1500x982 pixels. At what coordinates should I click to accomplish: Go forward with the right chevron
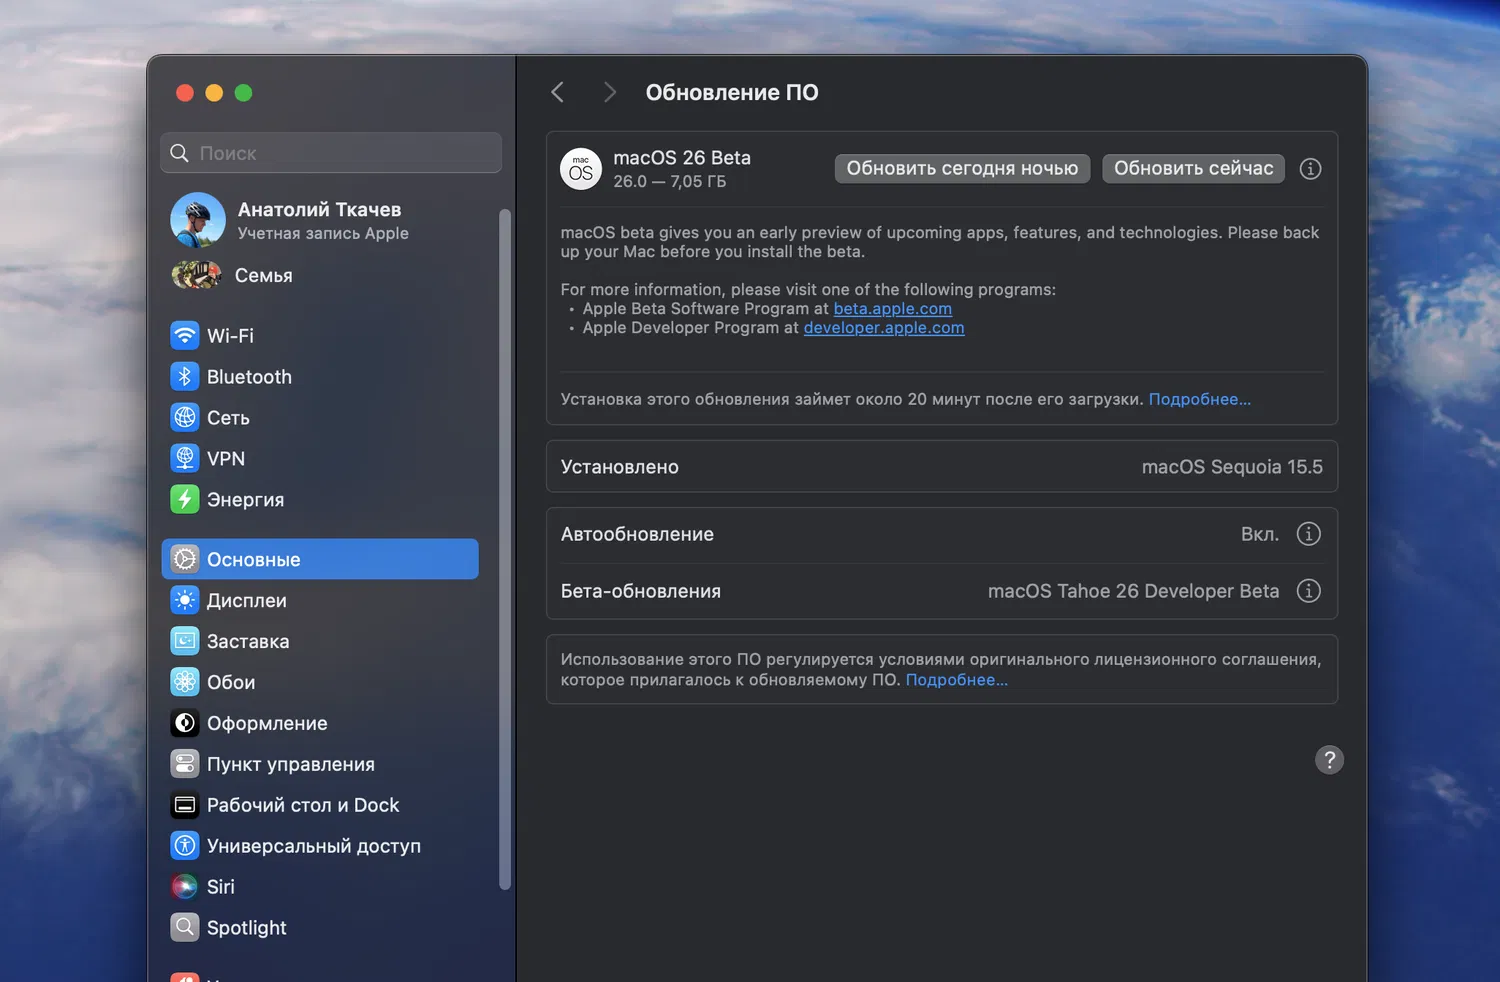point(609,93)
